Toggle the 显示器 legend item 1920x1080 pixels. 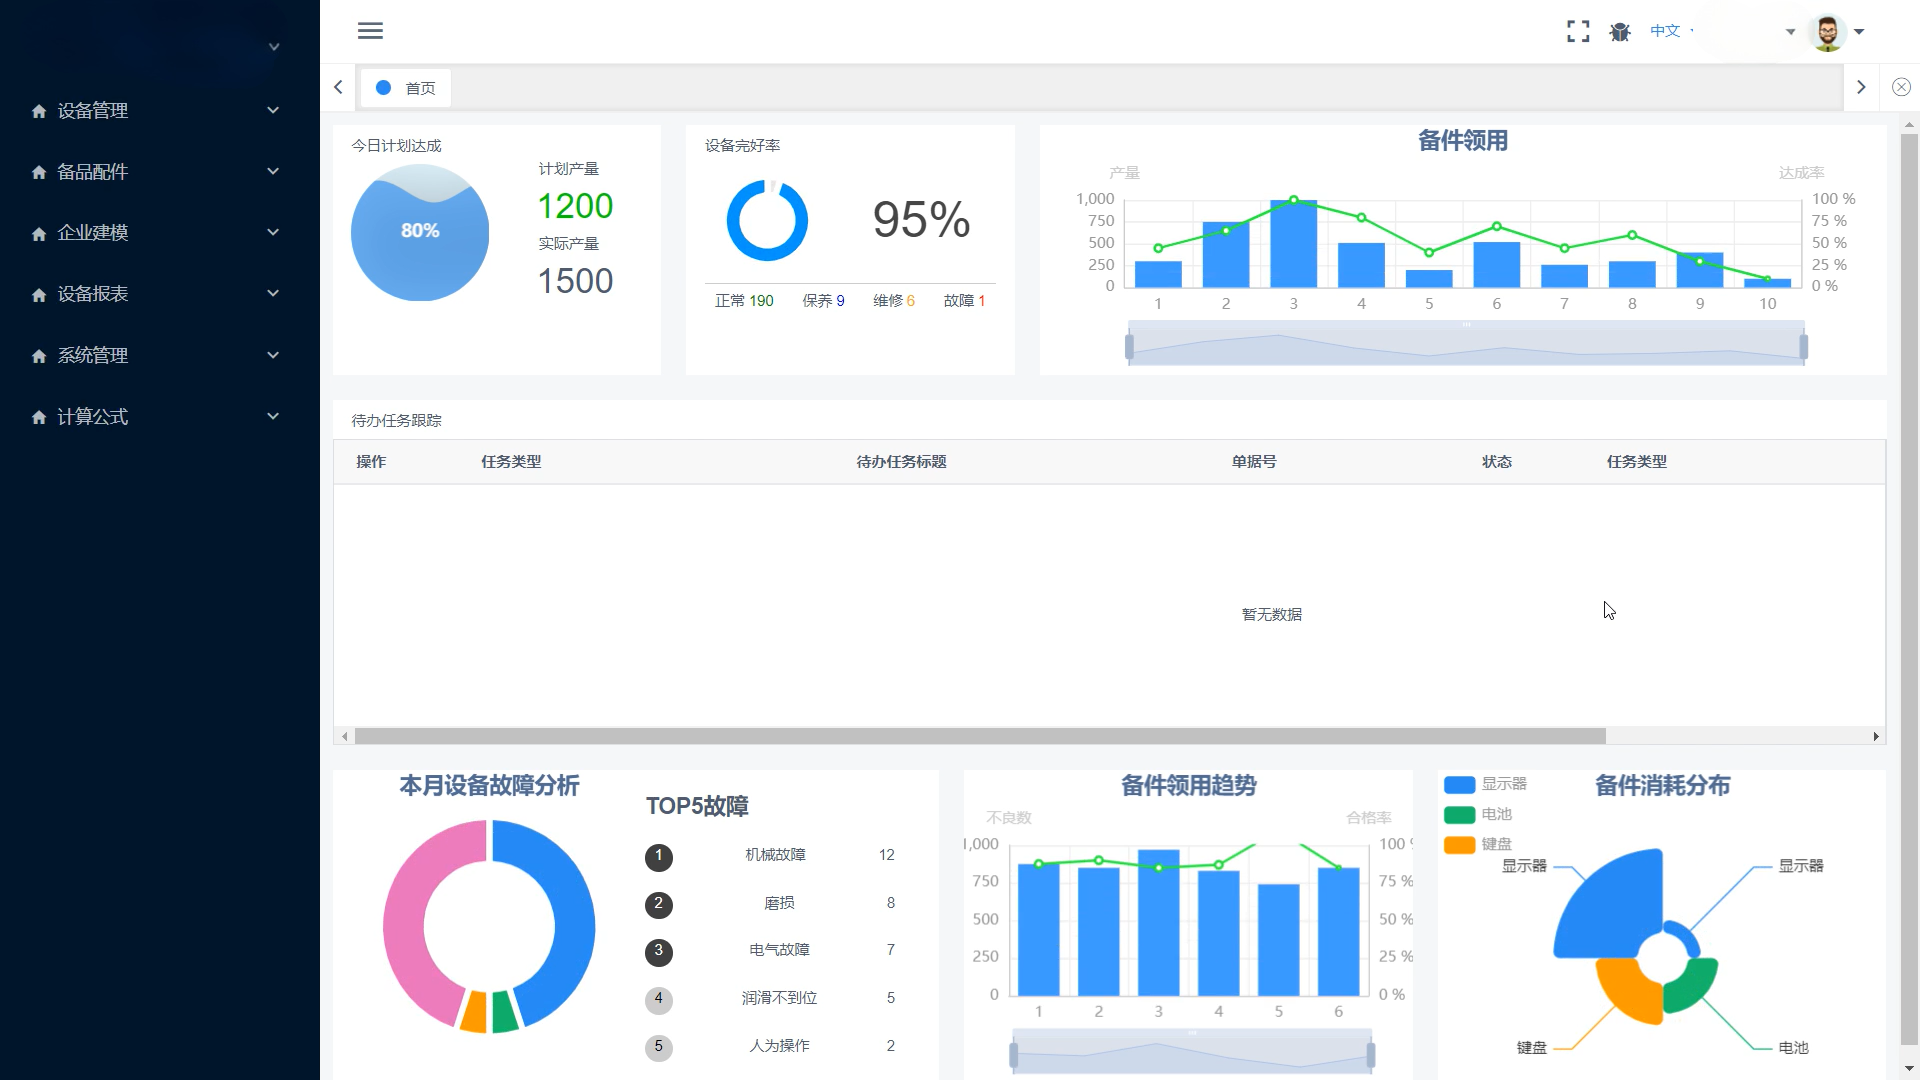1485,784
